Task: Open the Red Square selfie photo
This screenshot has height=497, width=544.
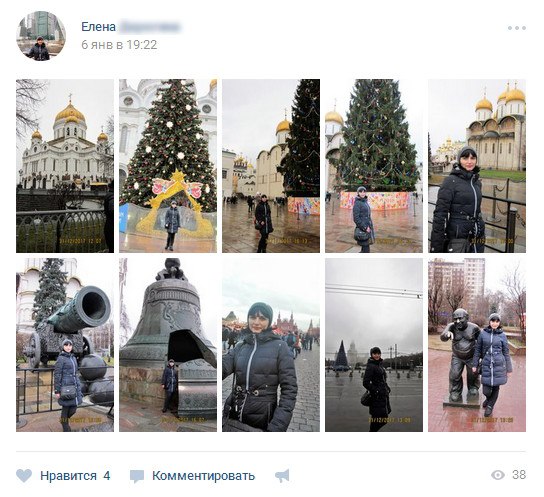Action: point(271,345)
